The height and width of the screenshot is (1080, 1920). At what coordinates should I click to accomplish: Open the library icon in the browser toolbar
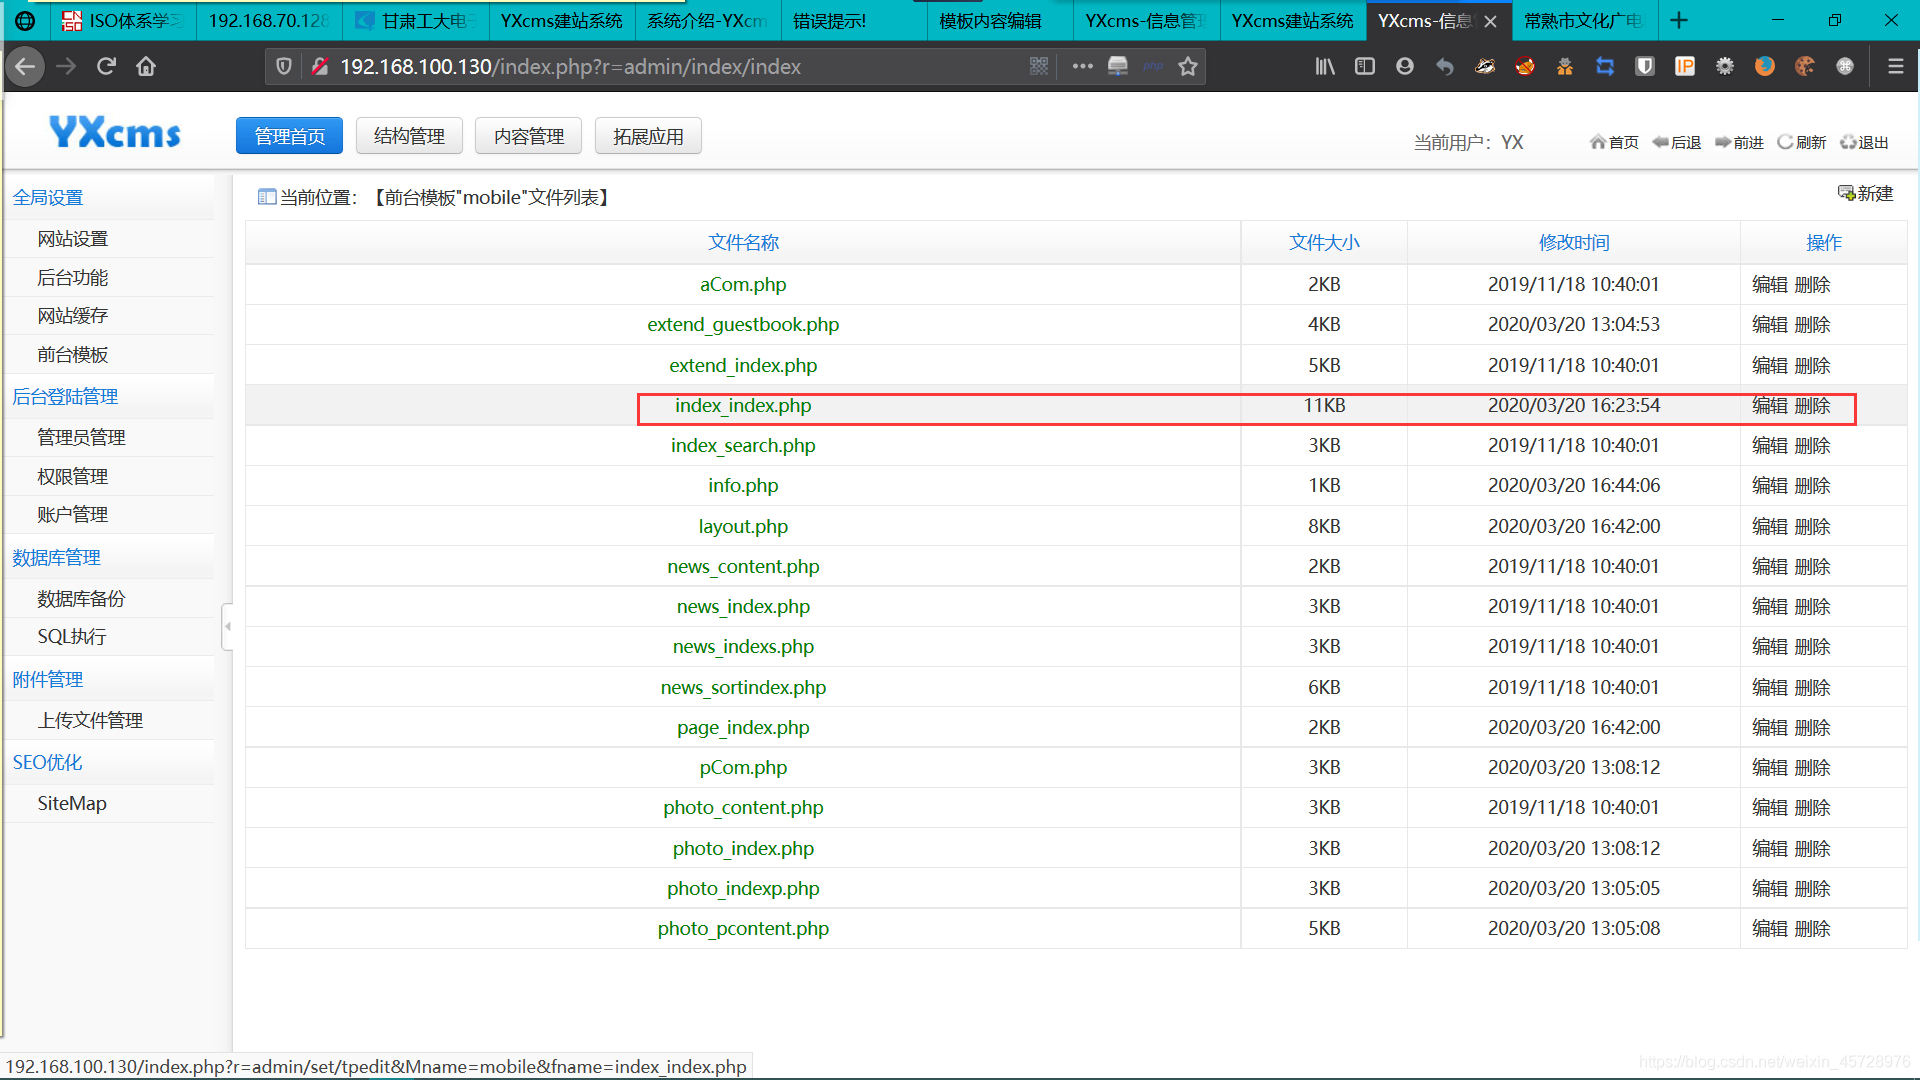1325,67
